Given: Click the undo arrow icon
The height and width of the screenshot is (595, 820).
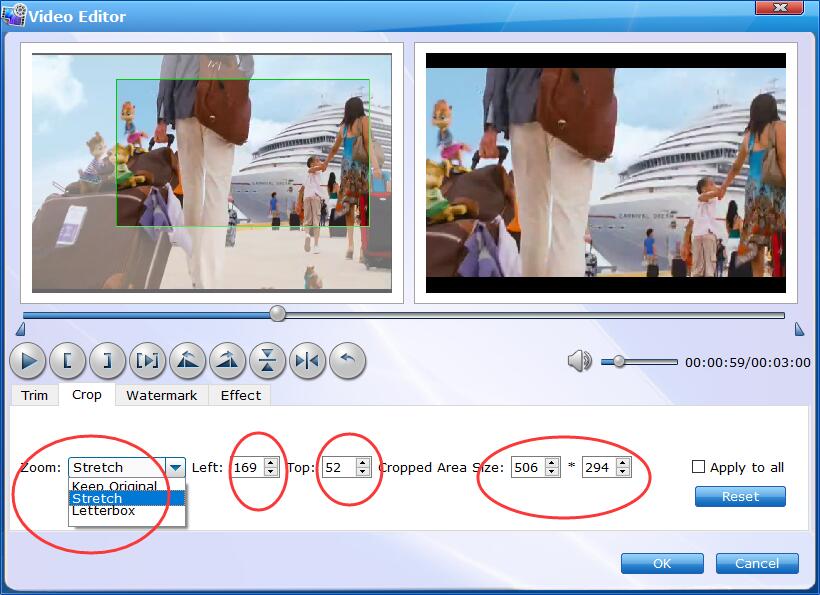Looking at the screenshot, I should coord(347,361).
